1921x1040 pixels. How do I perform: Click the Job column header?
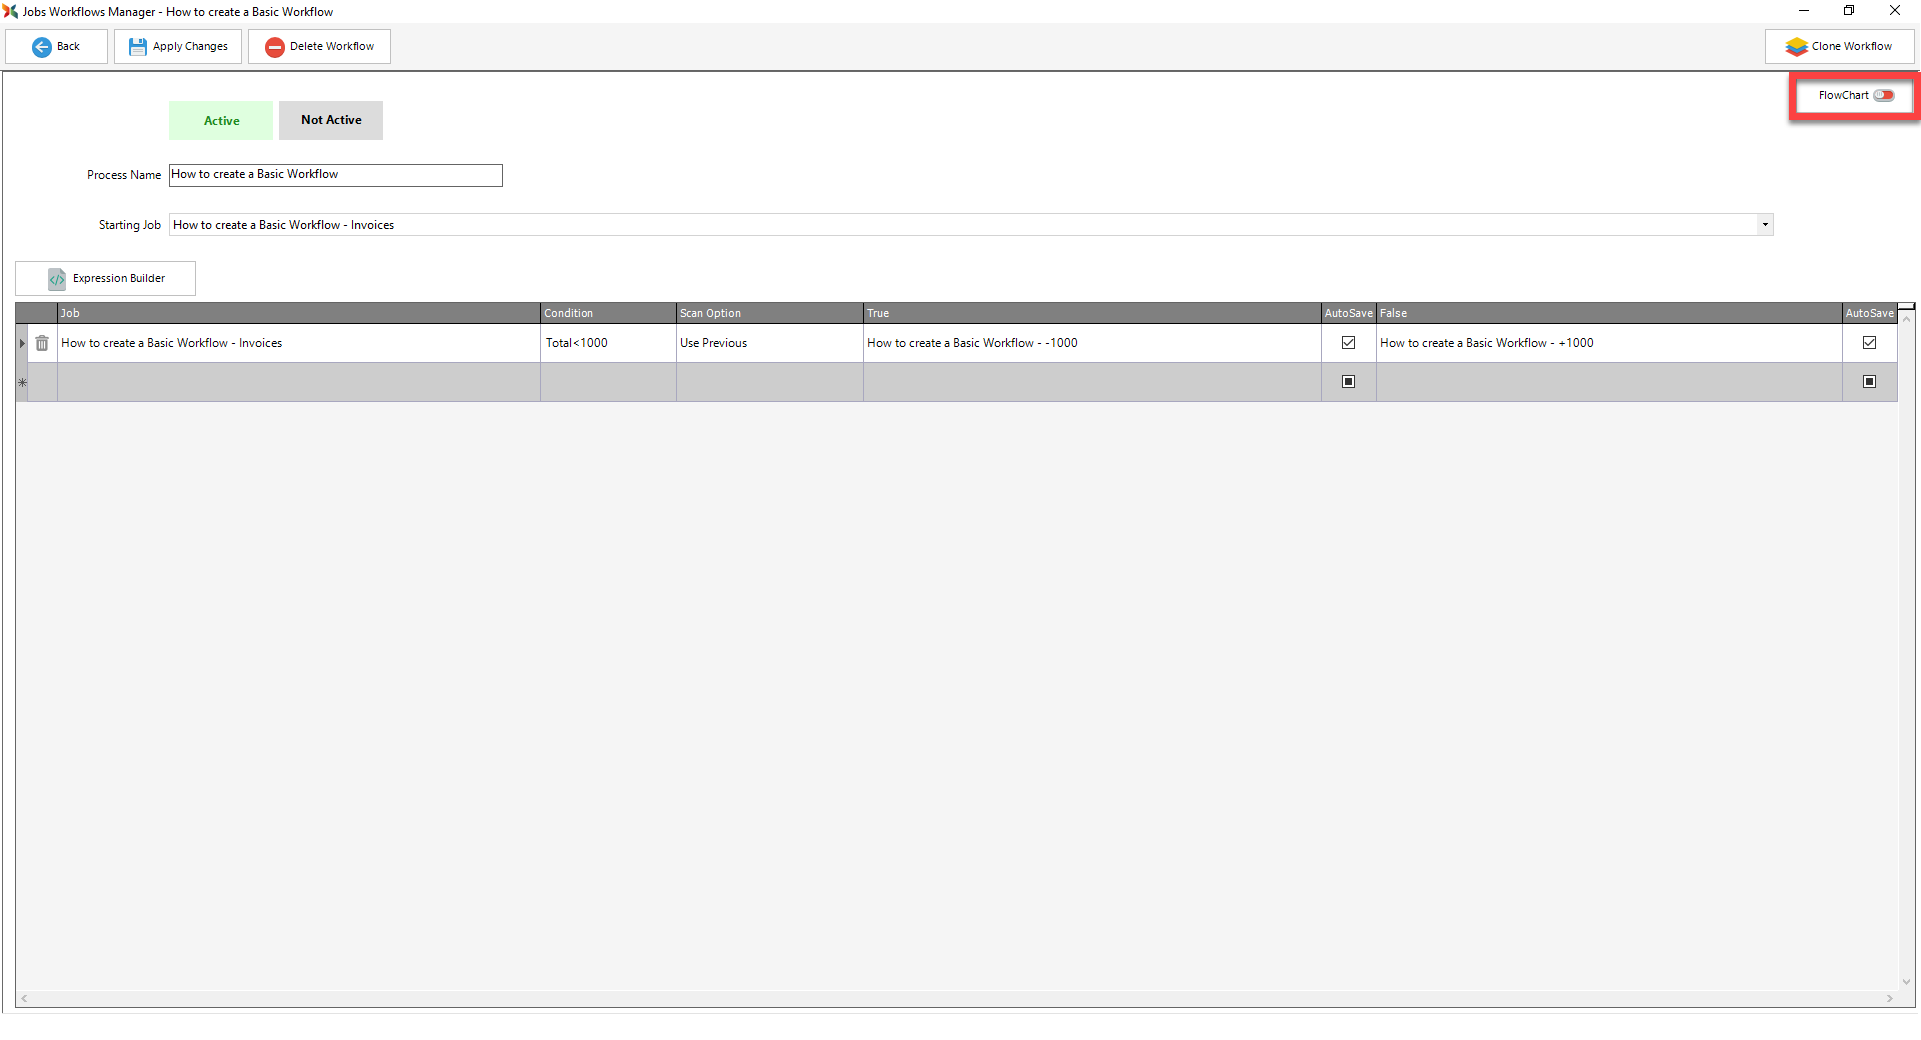[298, 313]
